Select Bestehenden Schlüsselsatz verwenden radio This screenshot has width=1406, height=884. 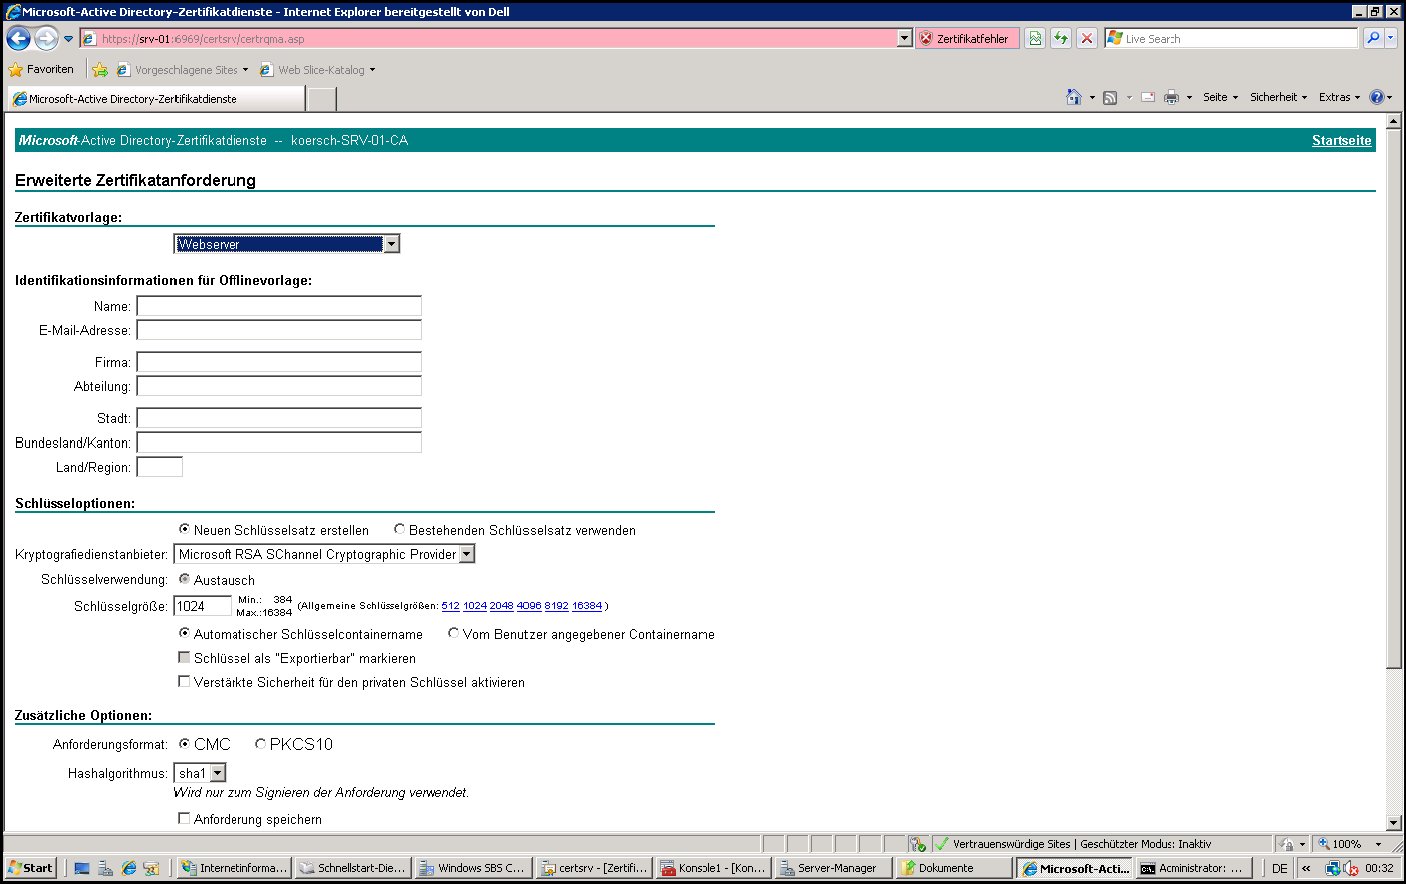tap(399, 529)
